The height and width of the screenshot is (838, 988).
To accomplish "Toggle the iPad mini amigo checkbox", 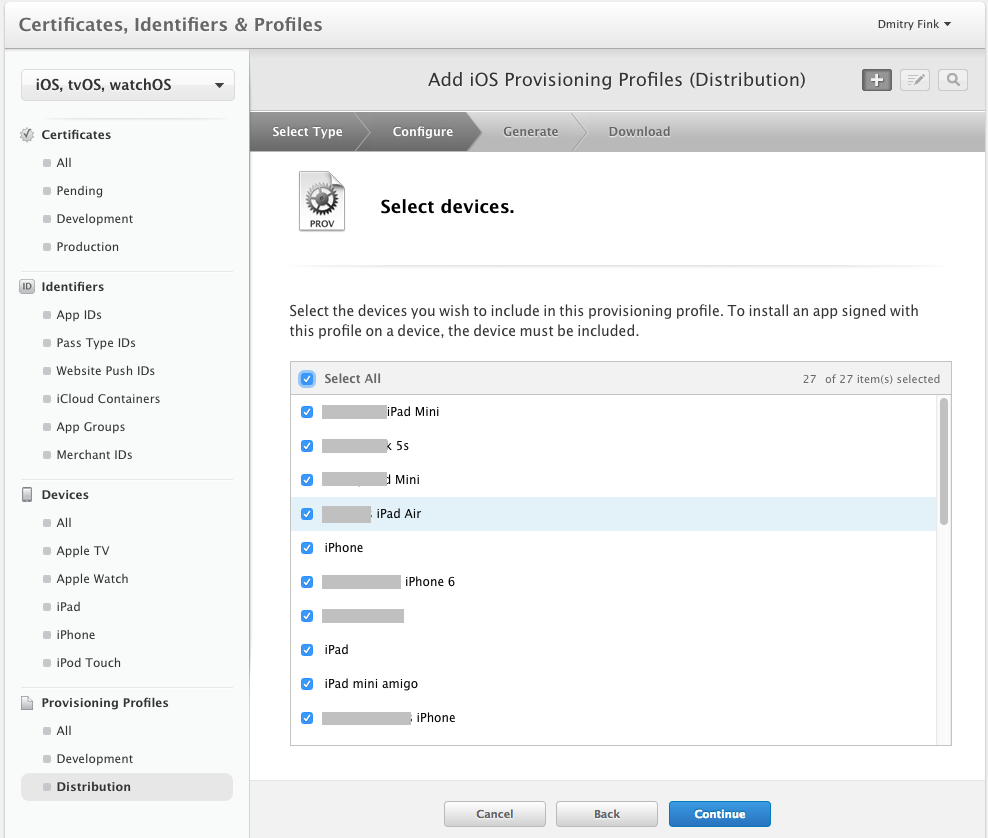I will point(307,684).
